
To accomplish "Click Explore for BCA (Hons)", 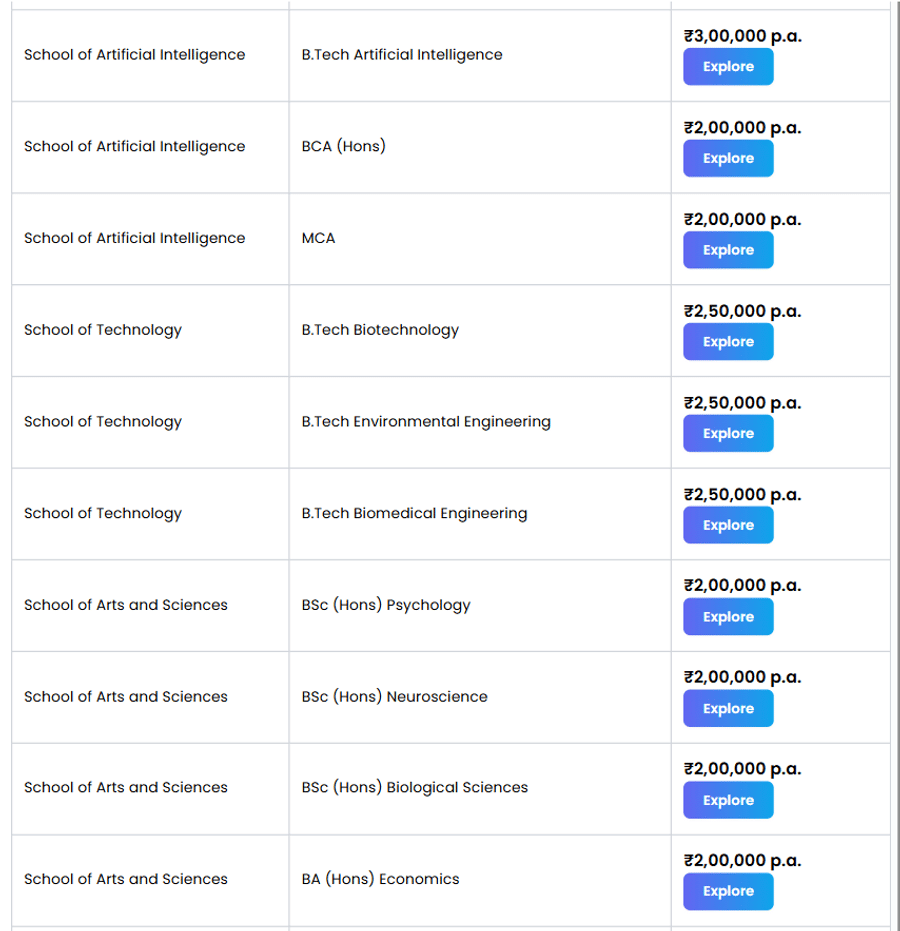I will click(x=727, y=158).
